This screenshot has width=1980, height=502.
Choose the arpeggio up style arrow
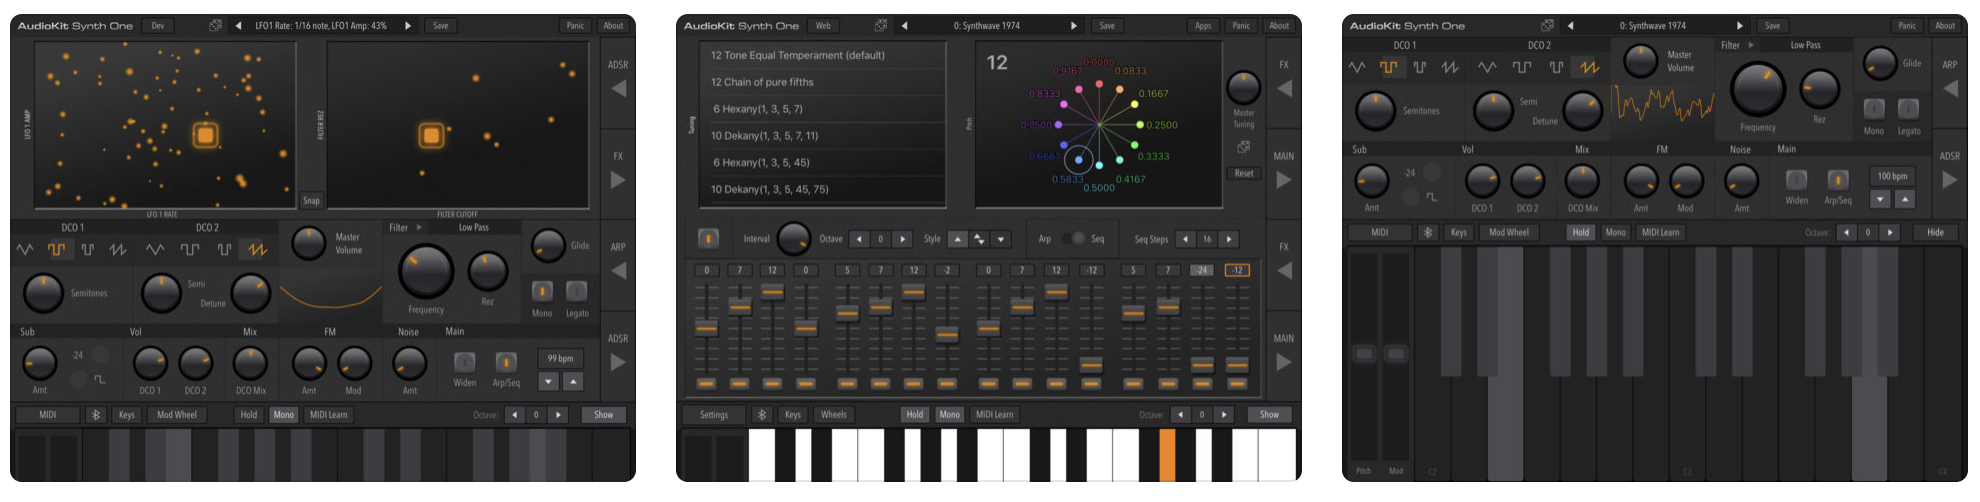tap(957, 239)
